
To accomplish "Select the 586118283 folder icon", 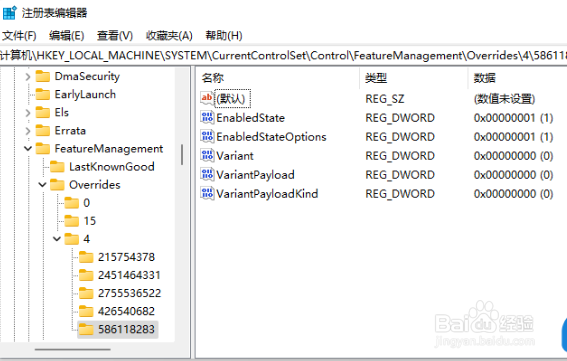I will click(x=86, y=330).
